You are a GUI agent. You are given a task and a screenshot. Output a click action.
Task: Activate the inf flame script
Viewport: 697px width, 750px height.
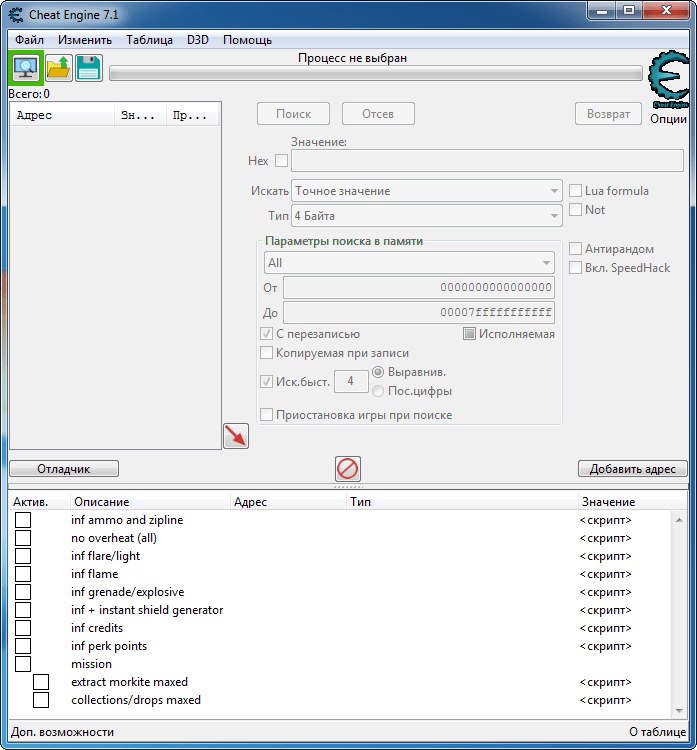(x=23, y=574)
